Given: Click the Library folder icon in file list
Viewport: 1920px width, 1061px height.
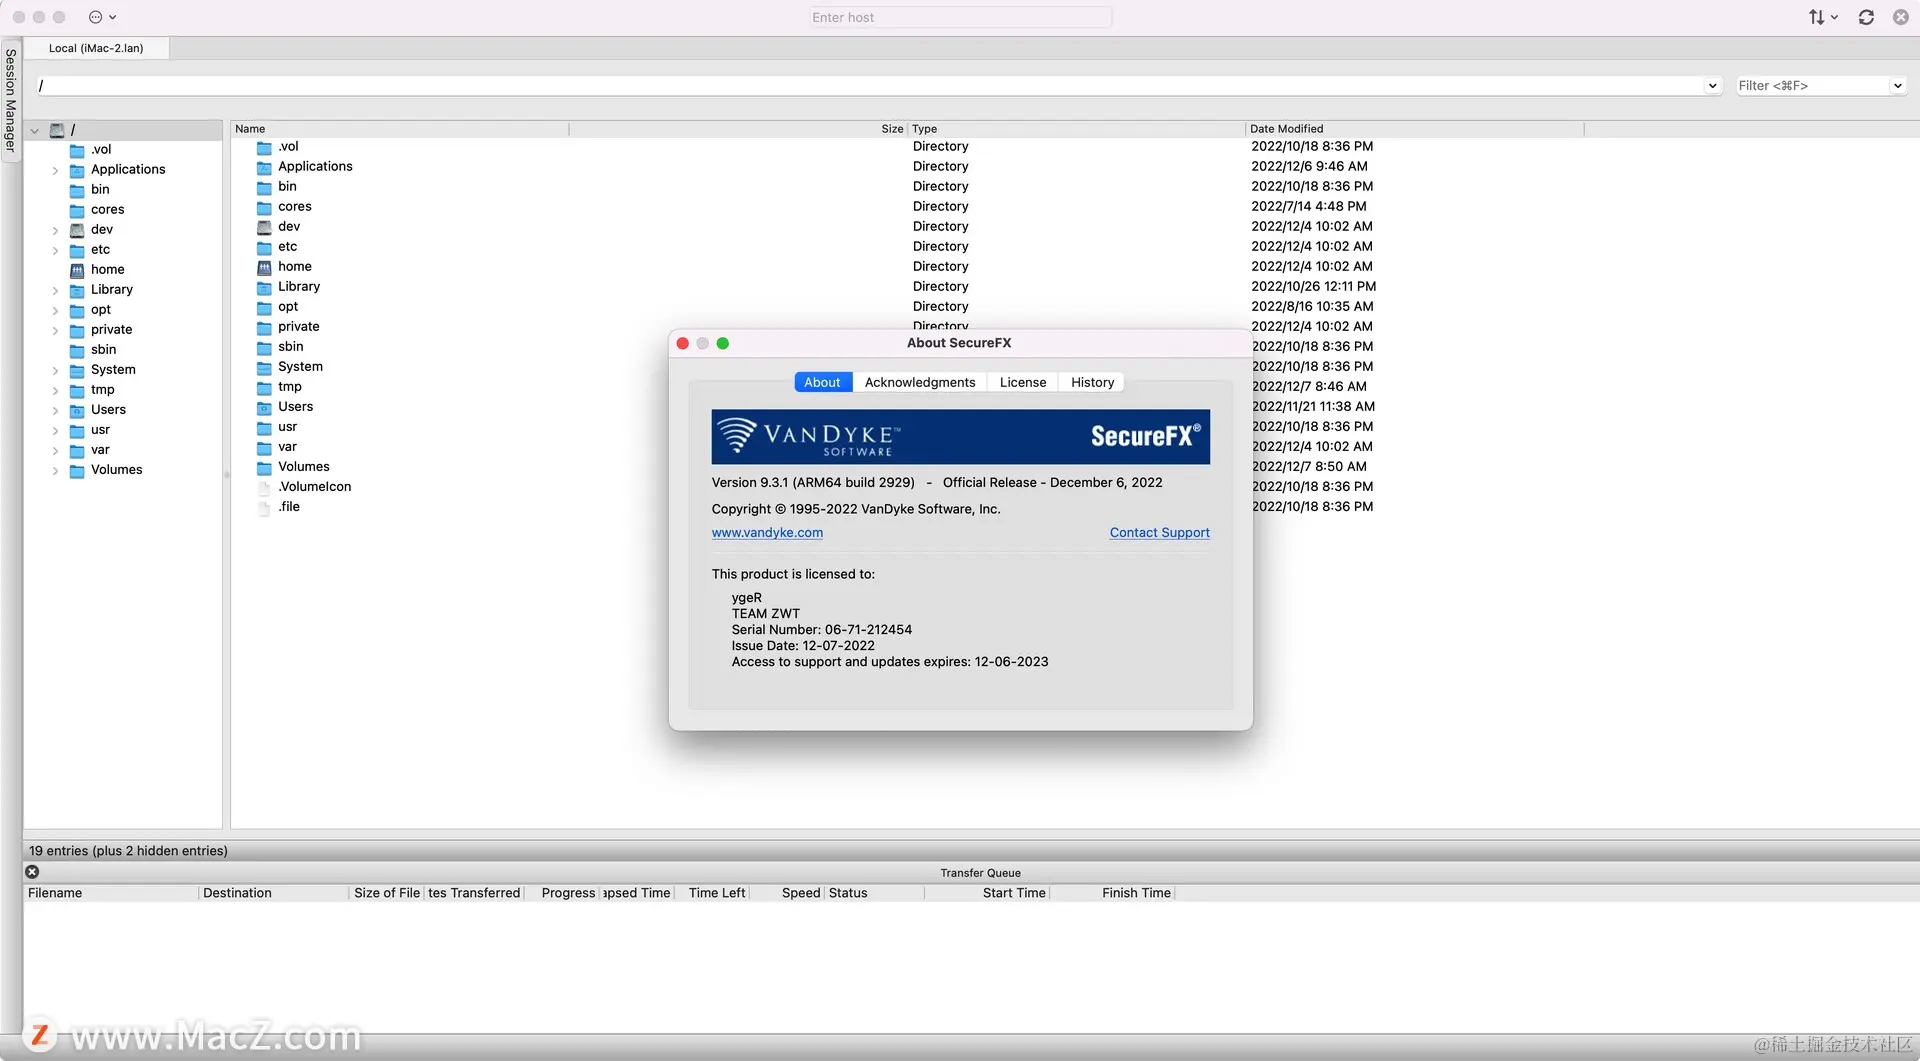Looking at the screenshot, I should click(264, 287).
